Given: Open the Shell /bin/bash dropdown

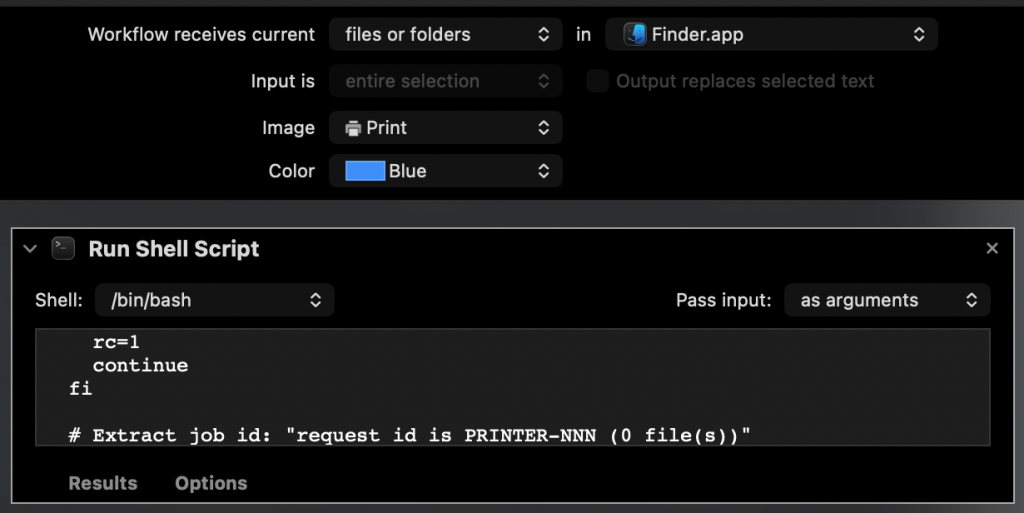Looking at the screenshot, I should click(x=214, y=300).
